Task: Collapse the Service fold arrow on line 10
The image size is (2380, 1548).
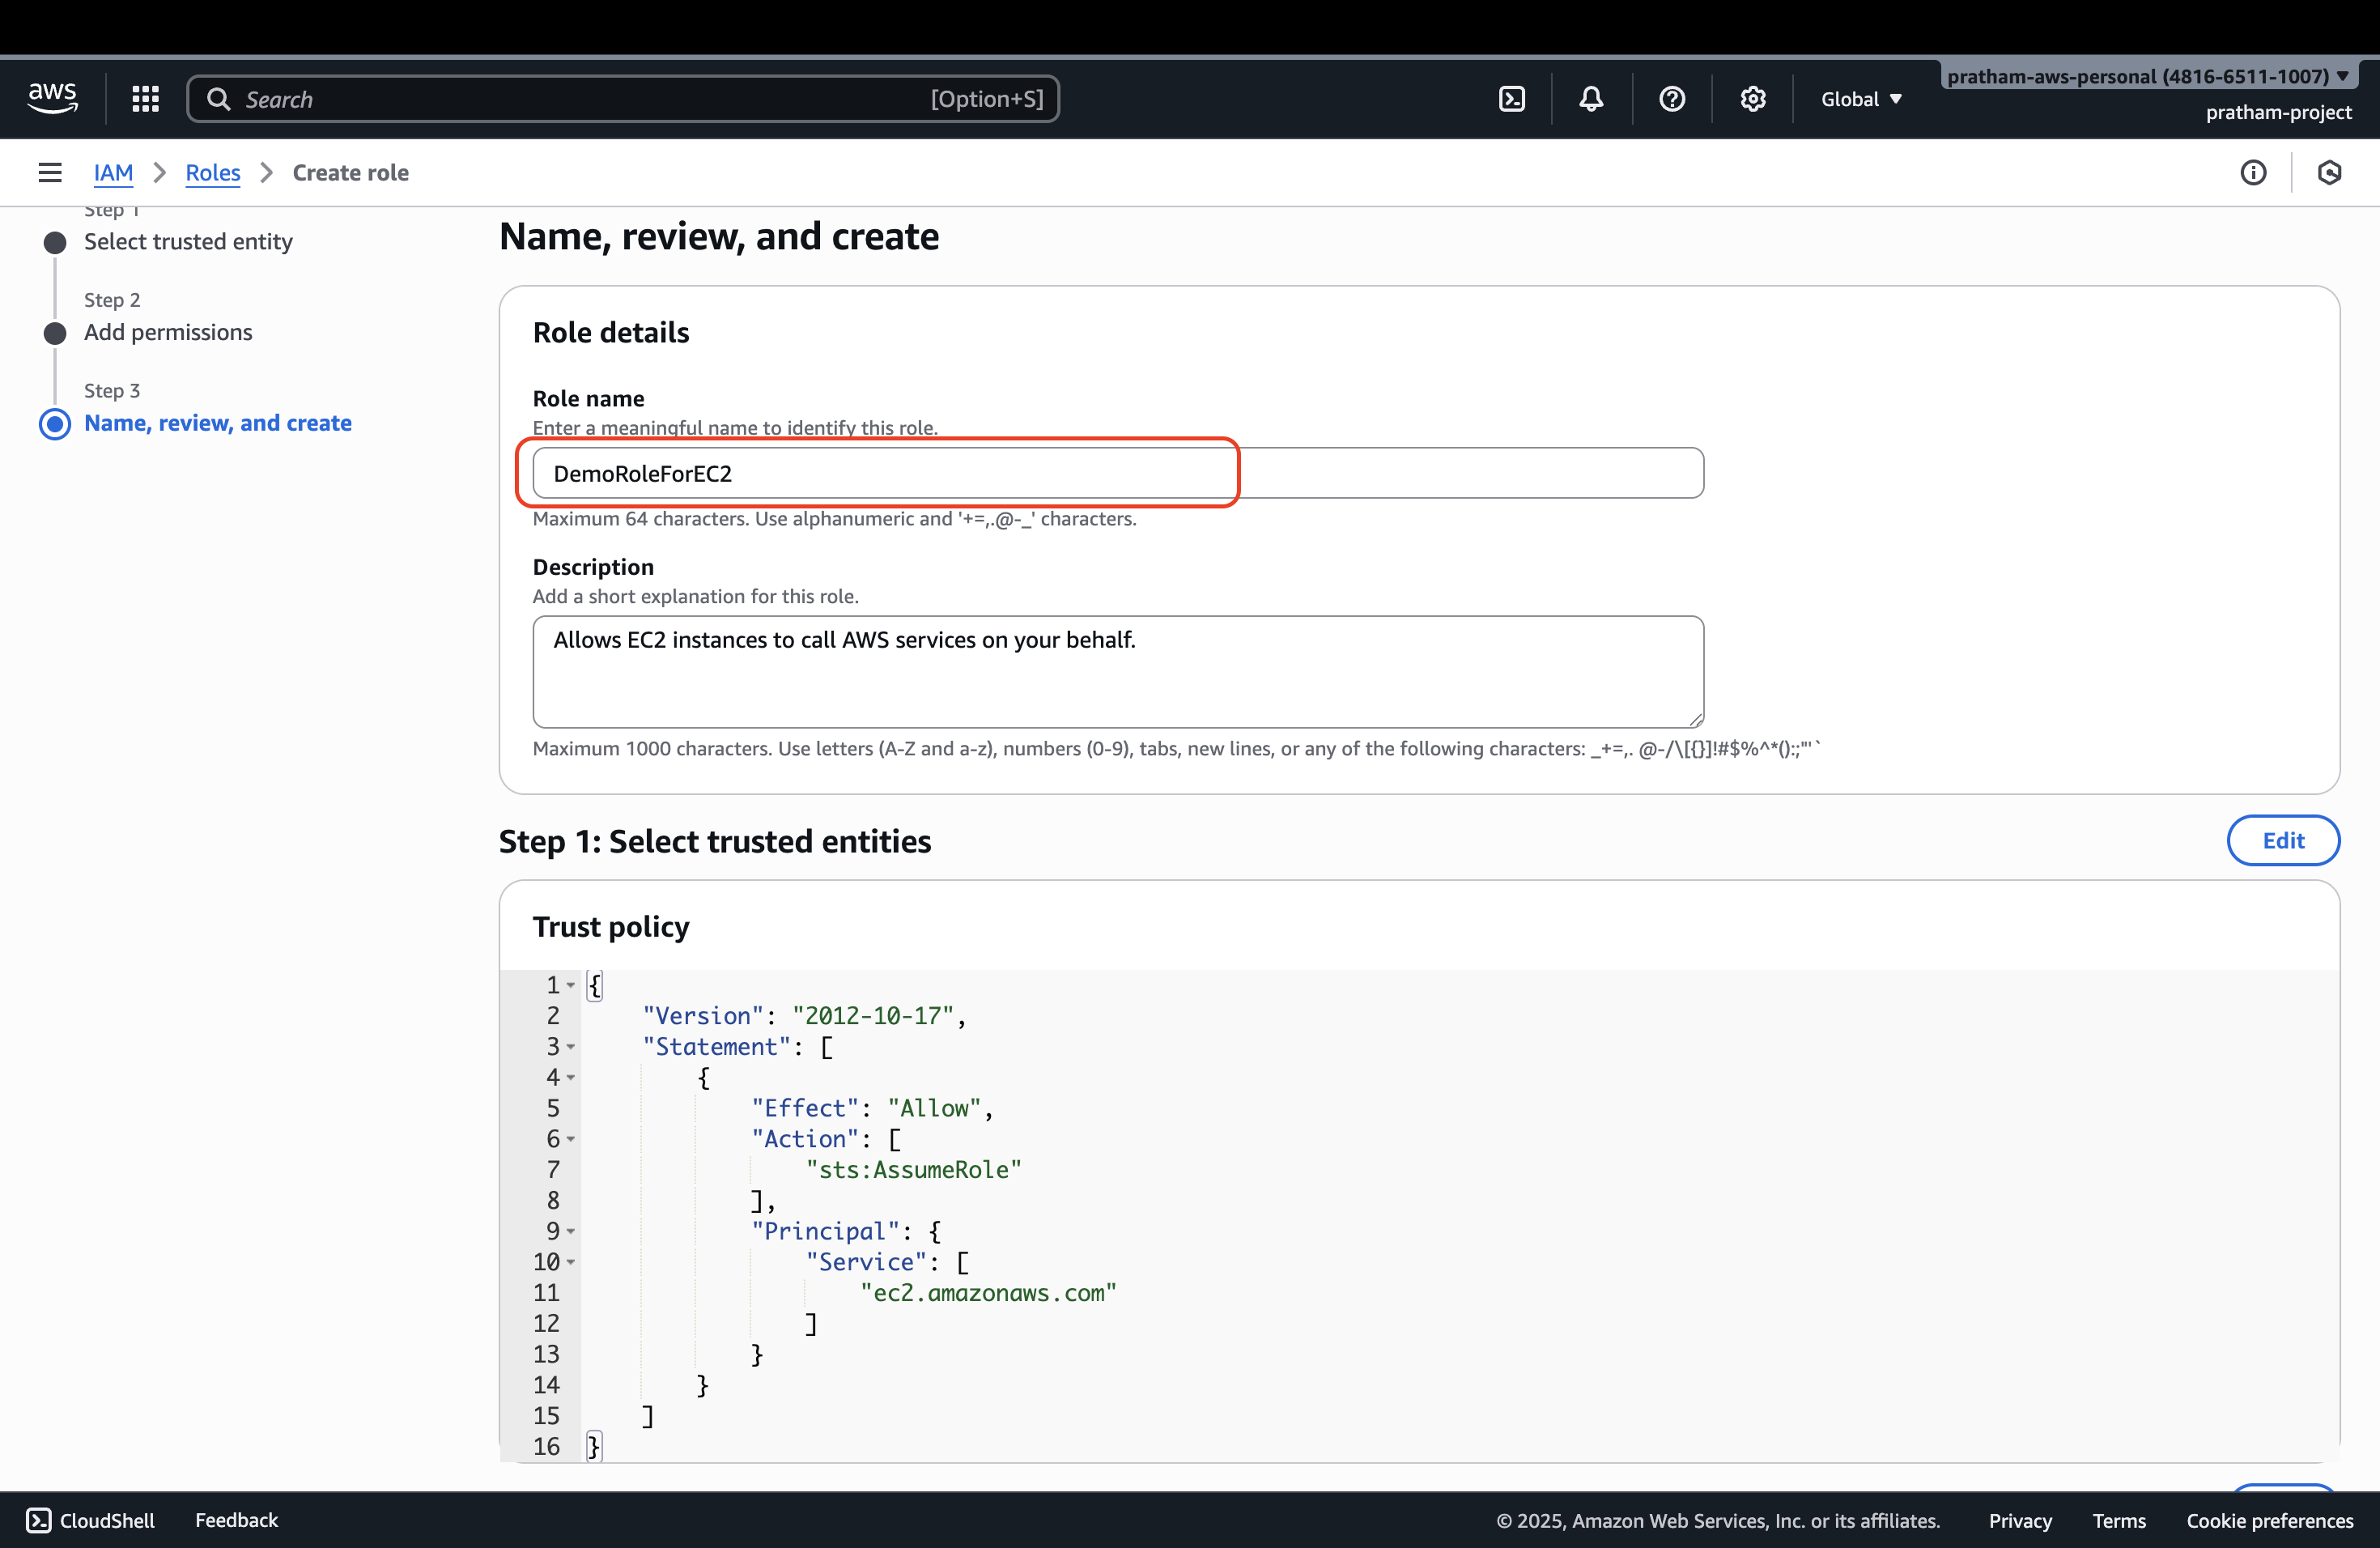Action: click(571, 1262)
